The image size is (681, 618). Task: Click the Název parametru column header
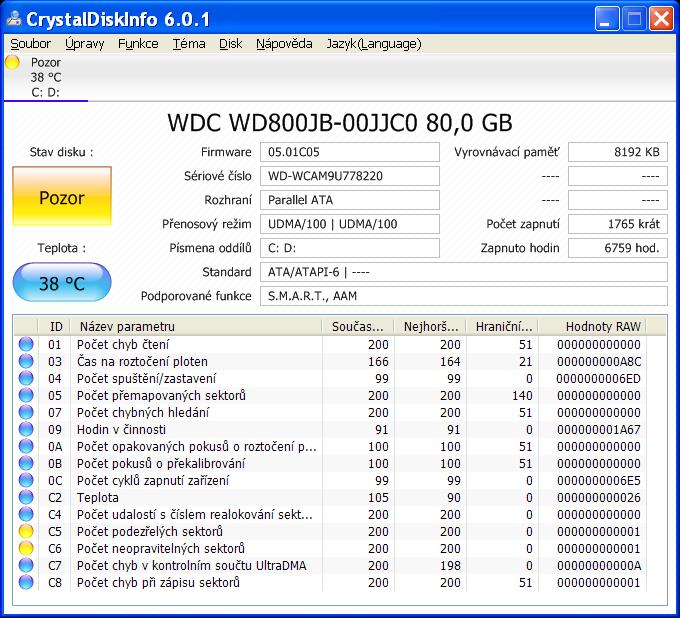[x=196, y=326]
